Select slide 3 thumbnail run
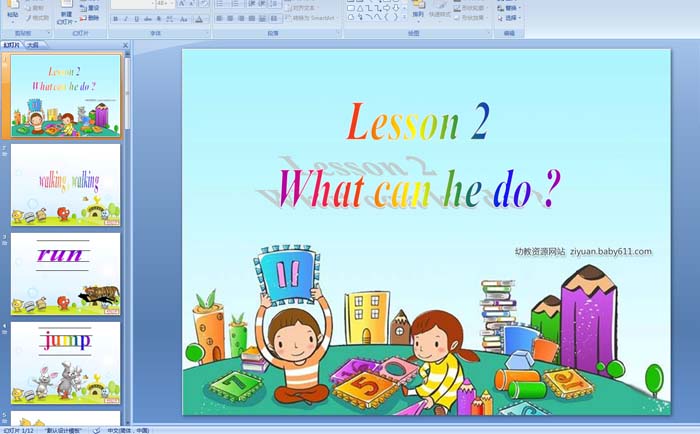700x434 pixels. coord(66,274)
